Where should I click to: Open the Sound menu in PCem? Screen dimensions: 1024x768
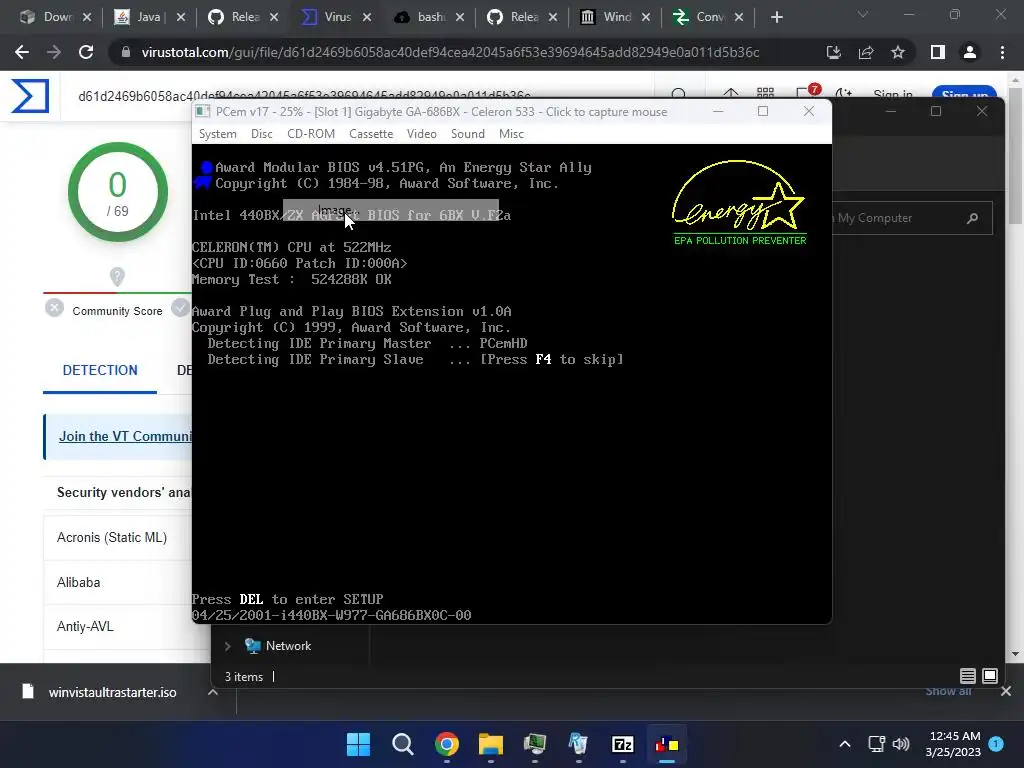coord(468,134)
